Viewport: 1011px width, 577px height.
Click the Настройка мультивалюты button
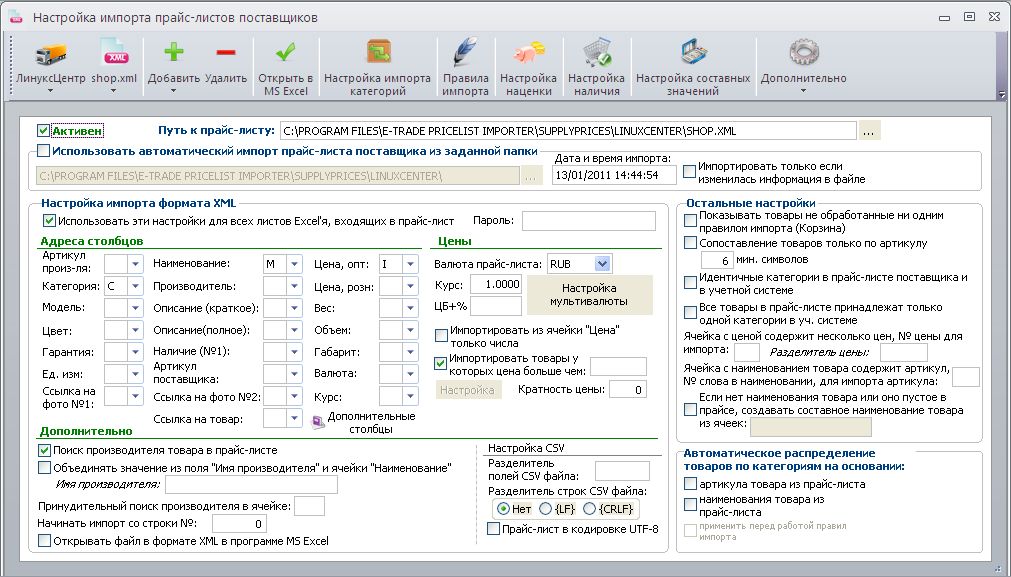(x=589, y=295)
